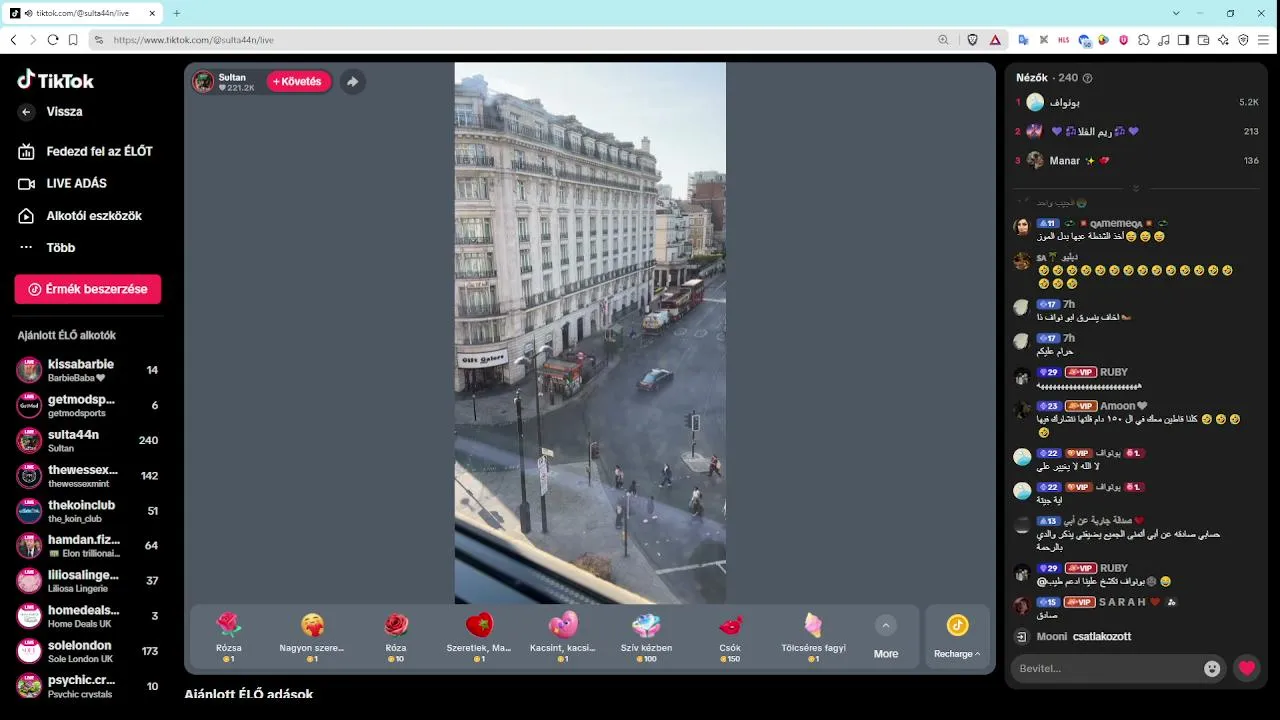Expand the top viewers list chevron
Screen dimensions: 1280x720
tap(1136, 188)
